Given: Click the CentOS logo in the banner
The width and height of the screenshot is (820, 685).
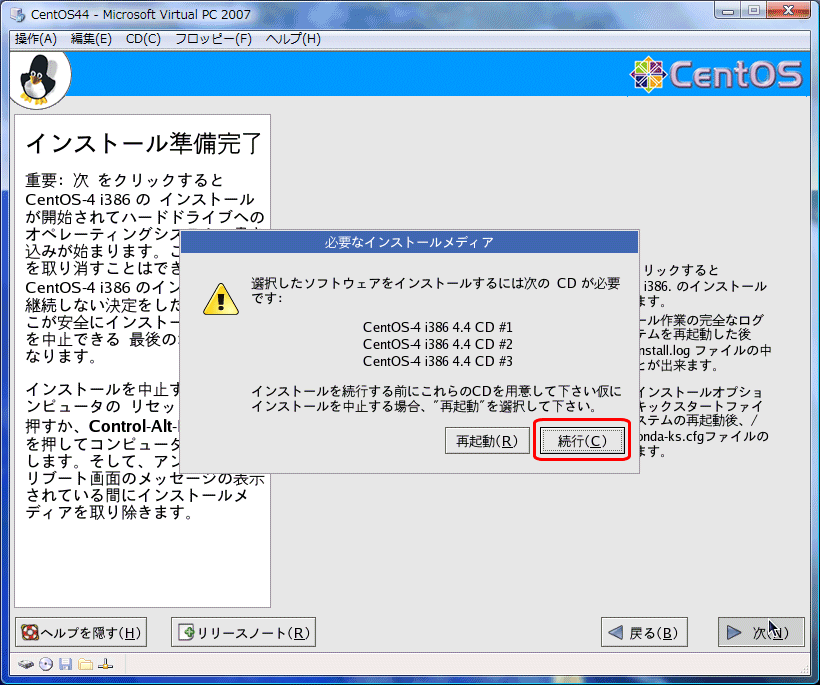Looking at the screenshot, I should click(716, 74).
